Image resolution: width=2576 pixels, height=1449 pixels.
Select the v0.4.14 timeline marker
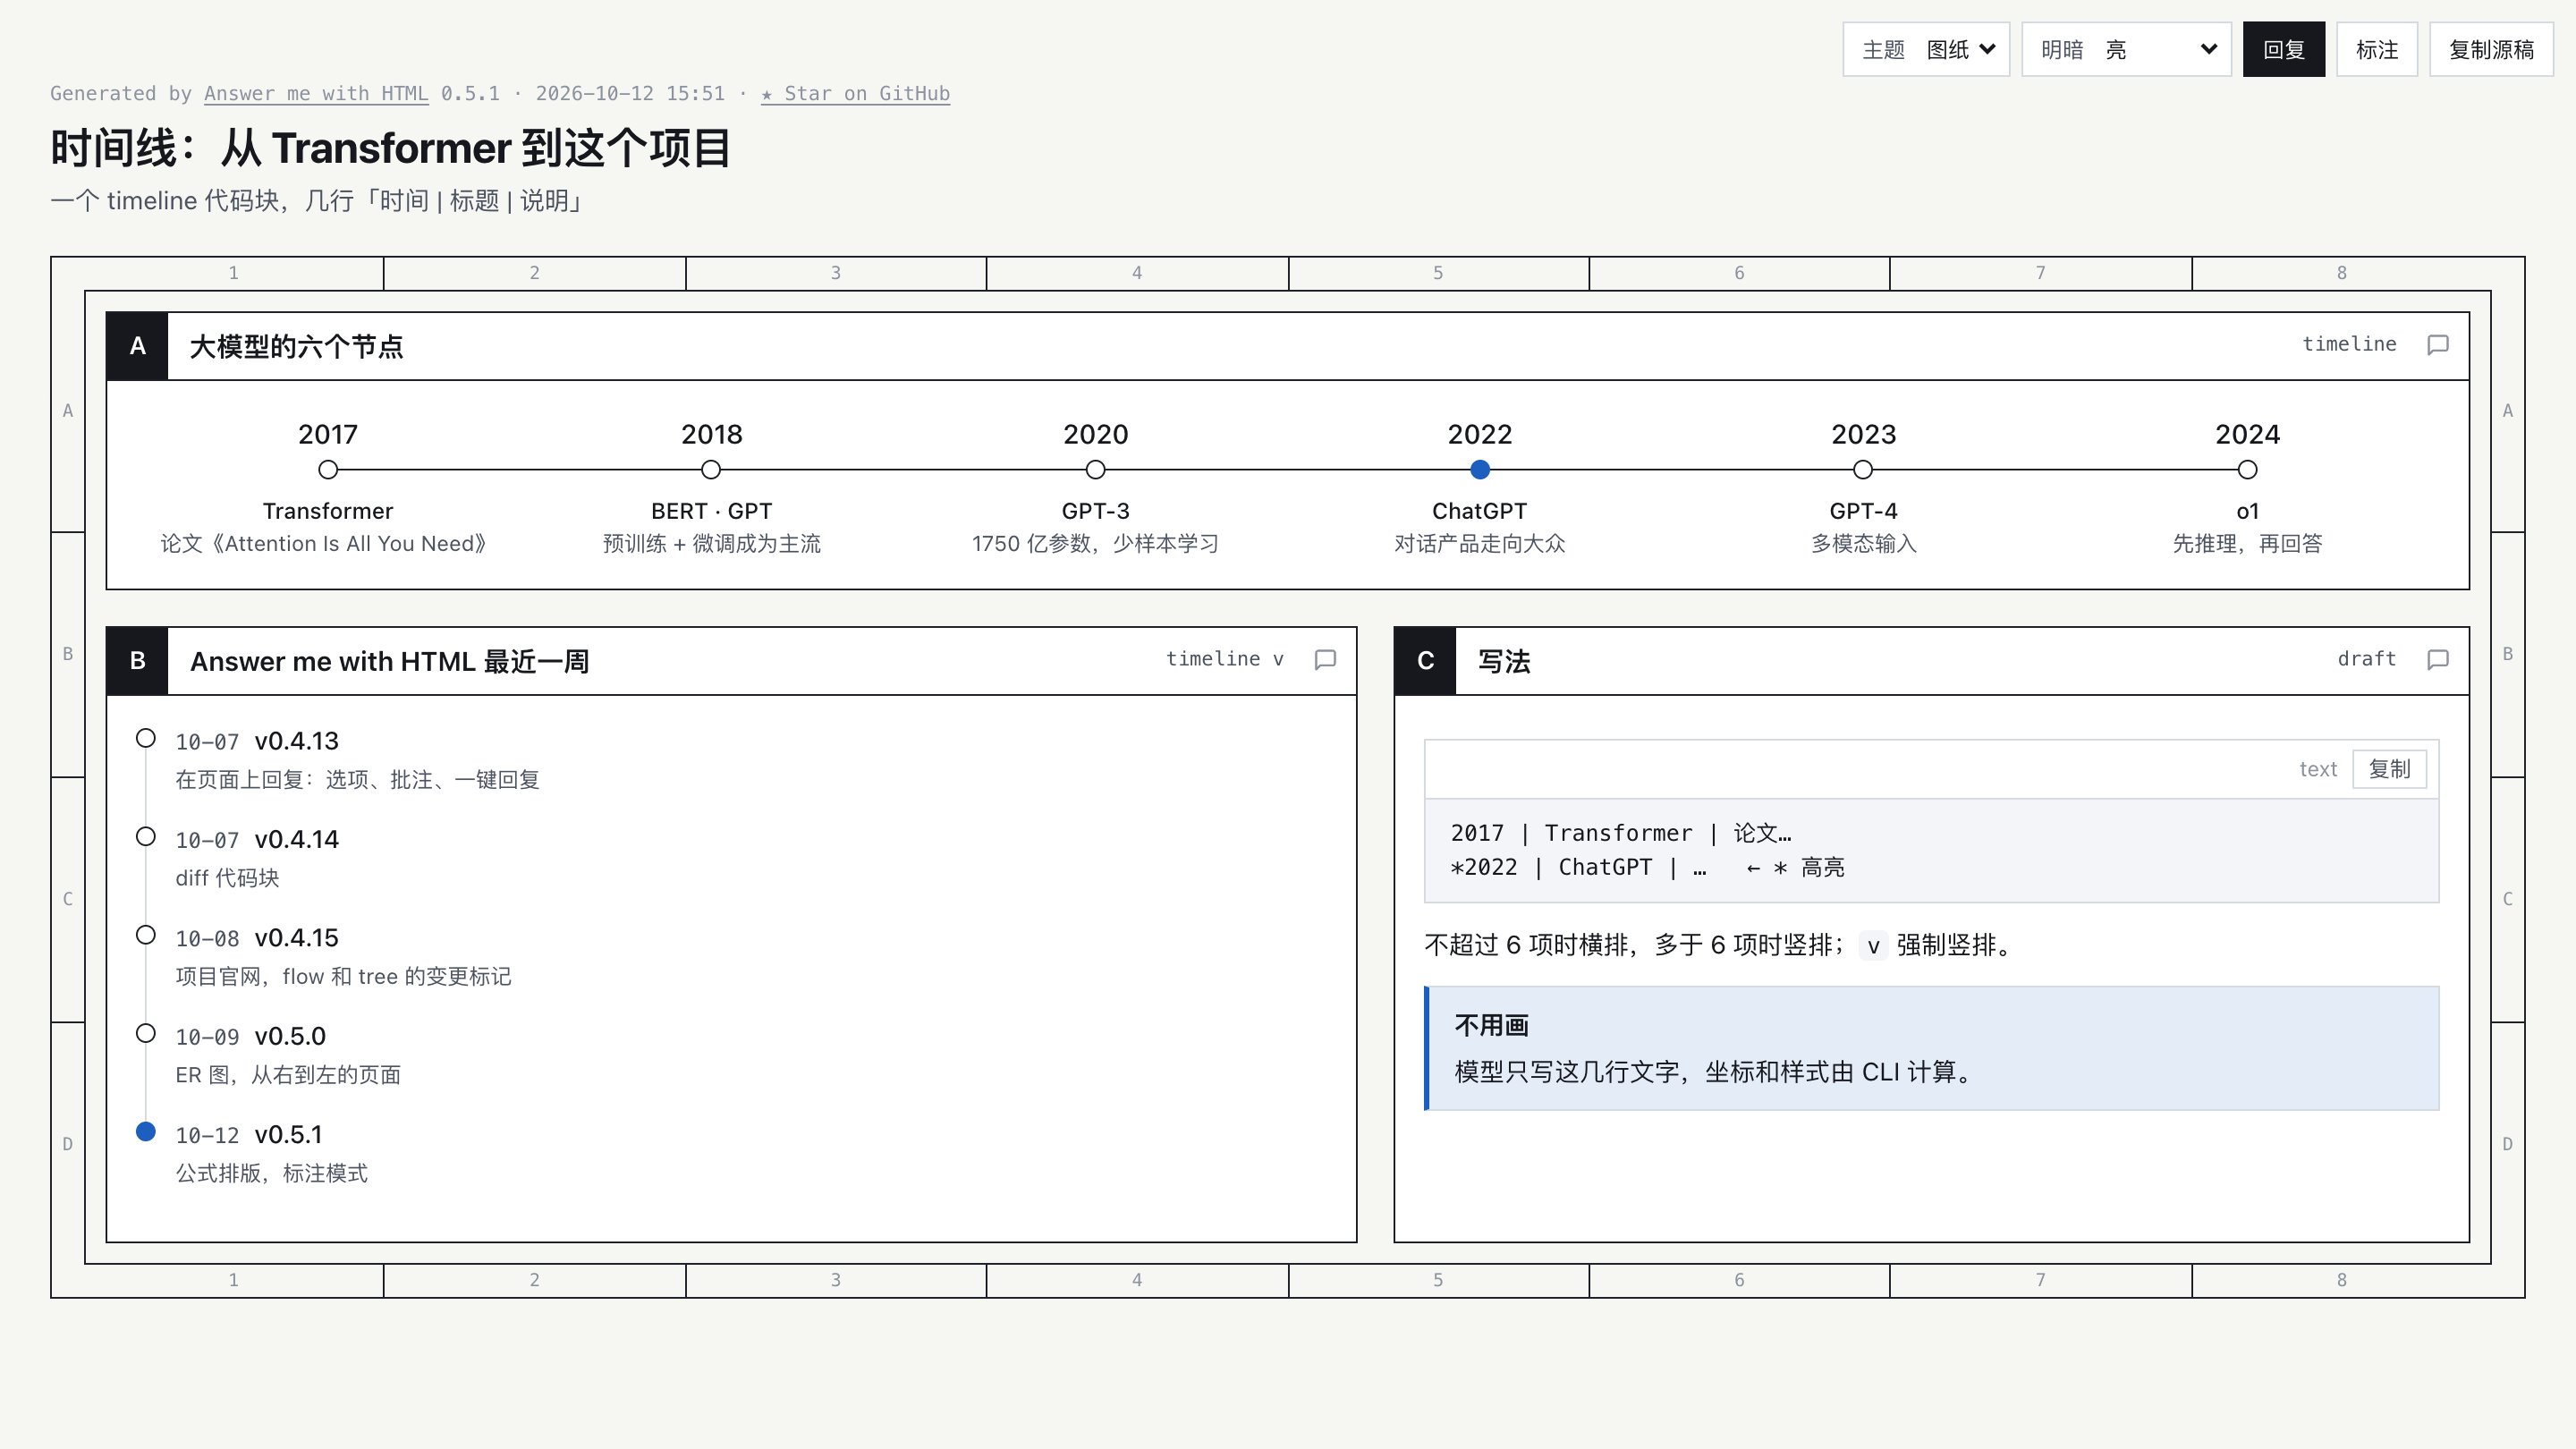click(x=146, y=836)
